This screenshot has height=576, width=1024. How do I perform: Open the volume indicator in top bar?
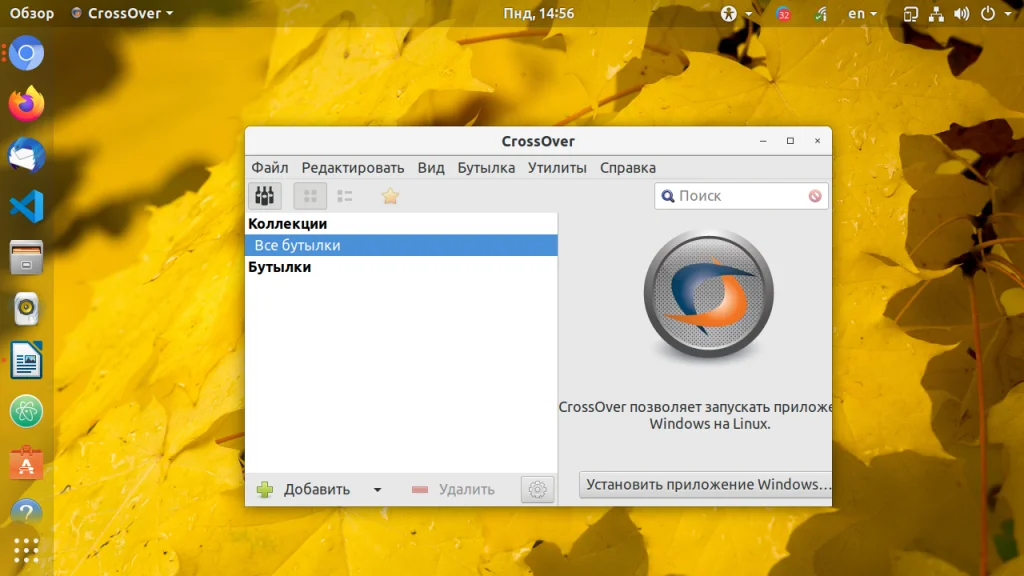961,14
